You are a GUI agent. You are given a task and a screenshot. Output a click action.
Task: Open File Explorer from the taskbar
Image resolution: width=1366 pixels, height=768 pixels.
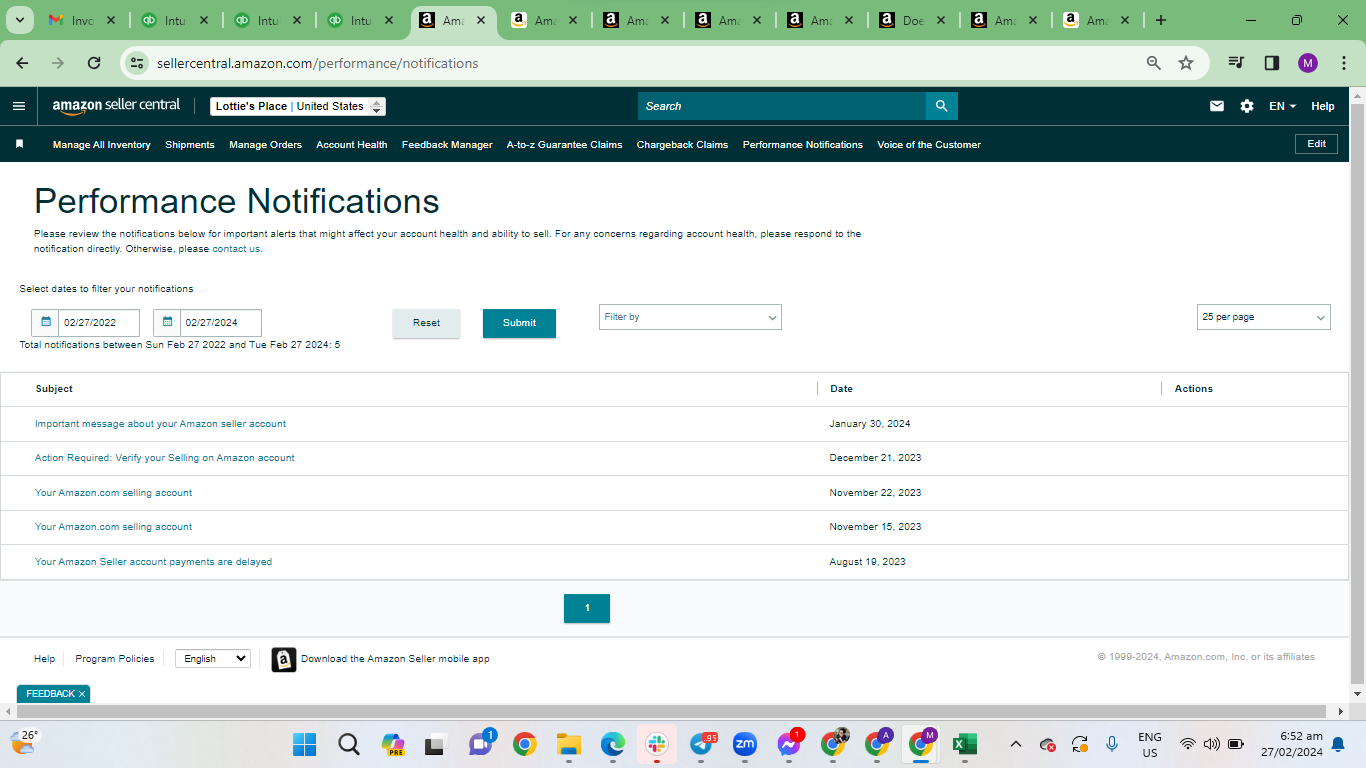569,744
